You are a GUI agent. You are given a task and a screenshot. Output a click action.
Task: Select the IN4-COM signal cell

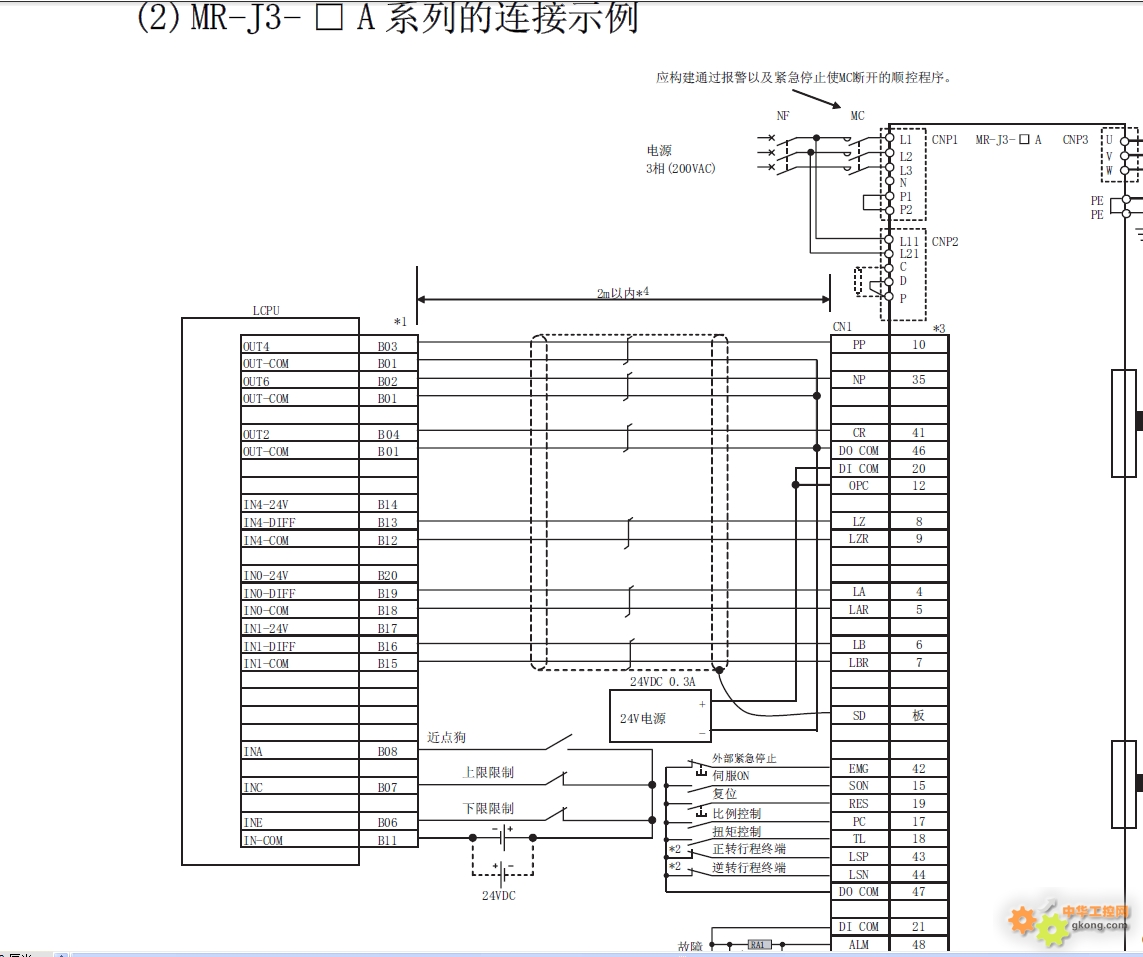[300, 540]
